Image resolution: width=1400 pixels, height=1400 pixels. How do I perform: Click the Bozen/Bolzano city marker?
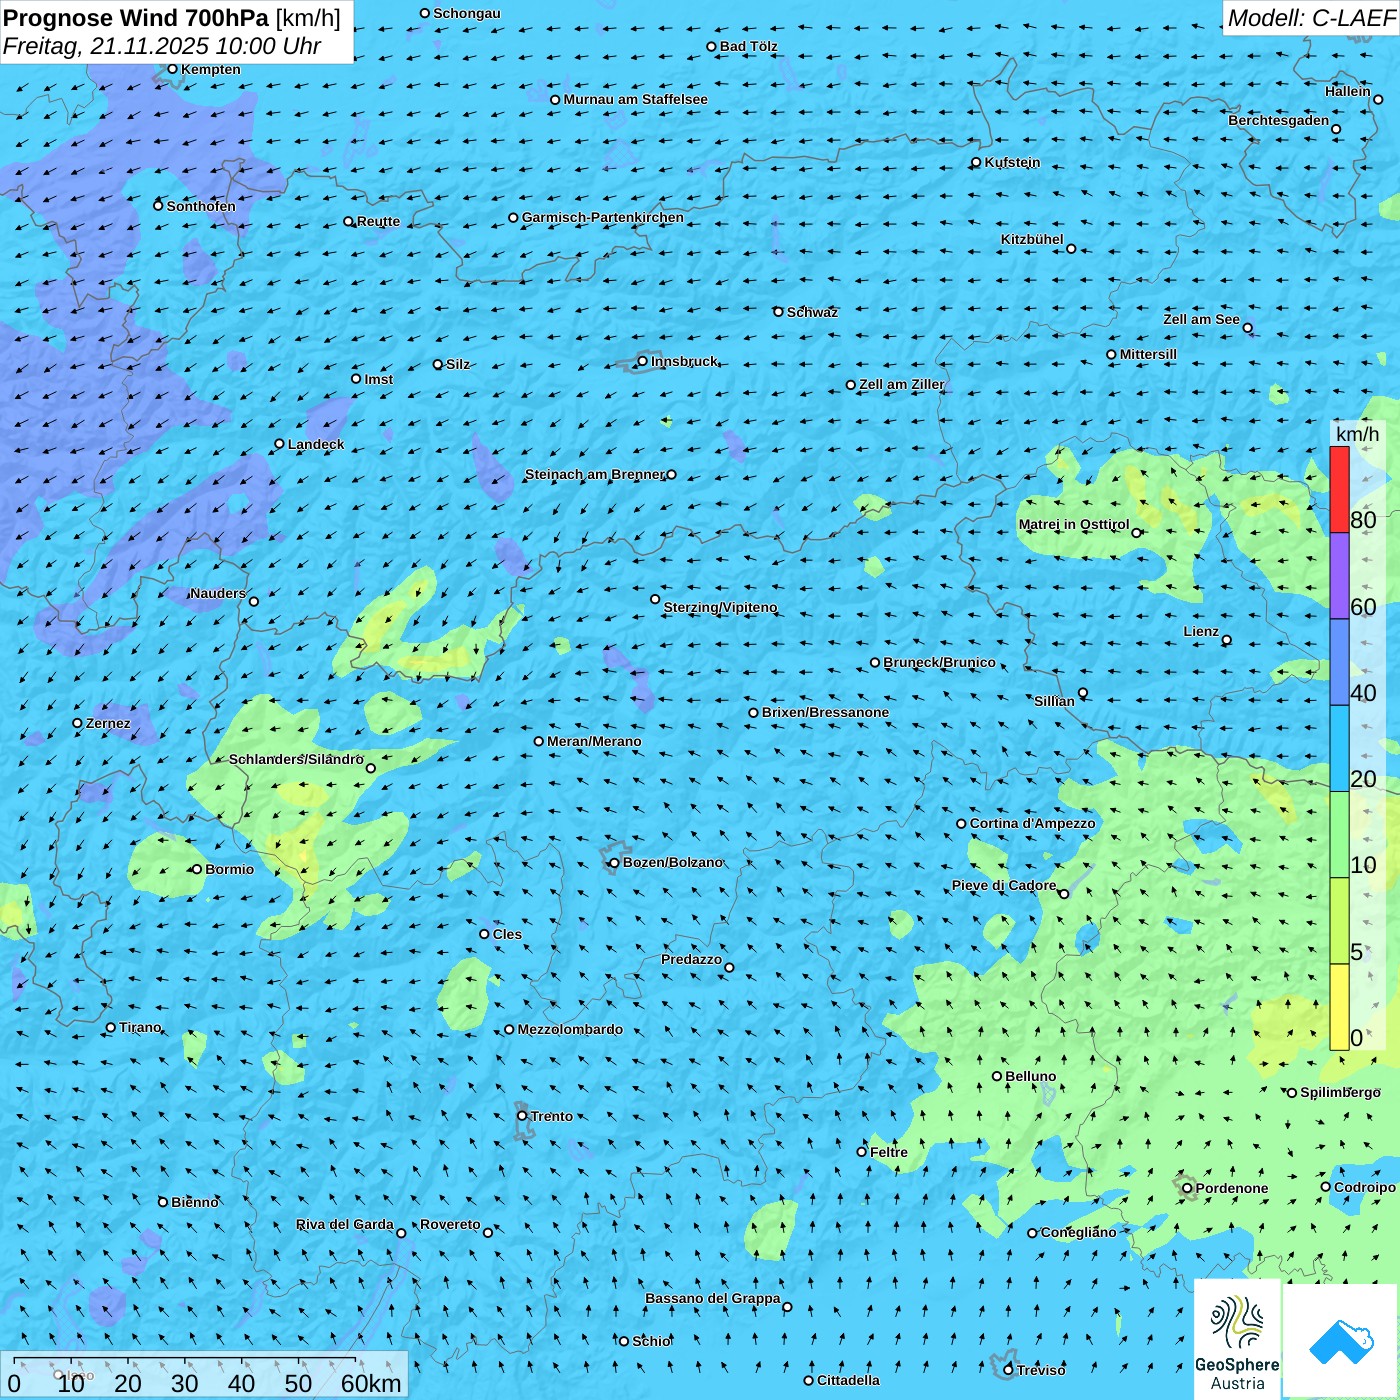tap(615, 863)
